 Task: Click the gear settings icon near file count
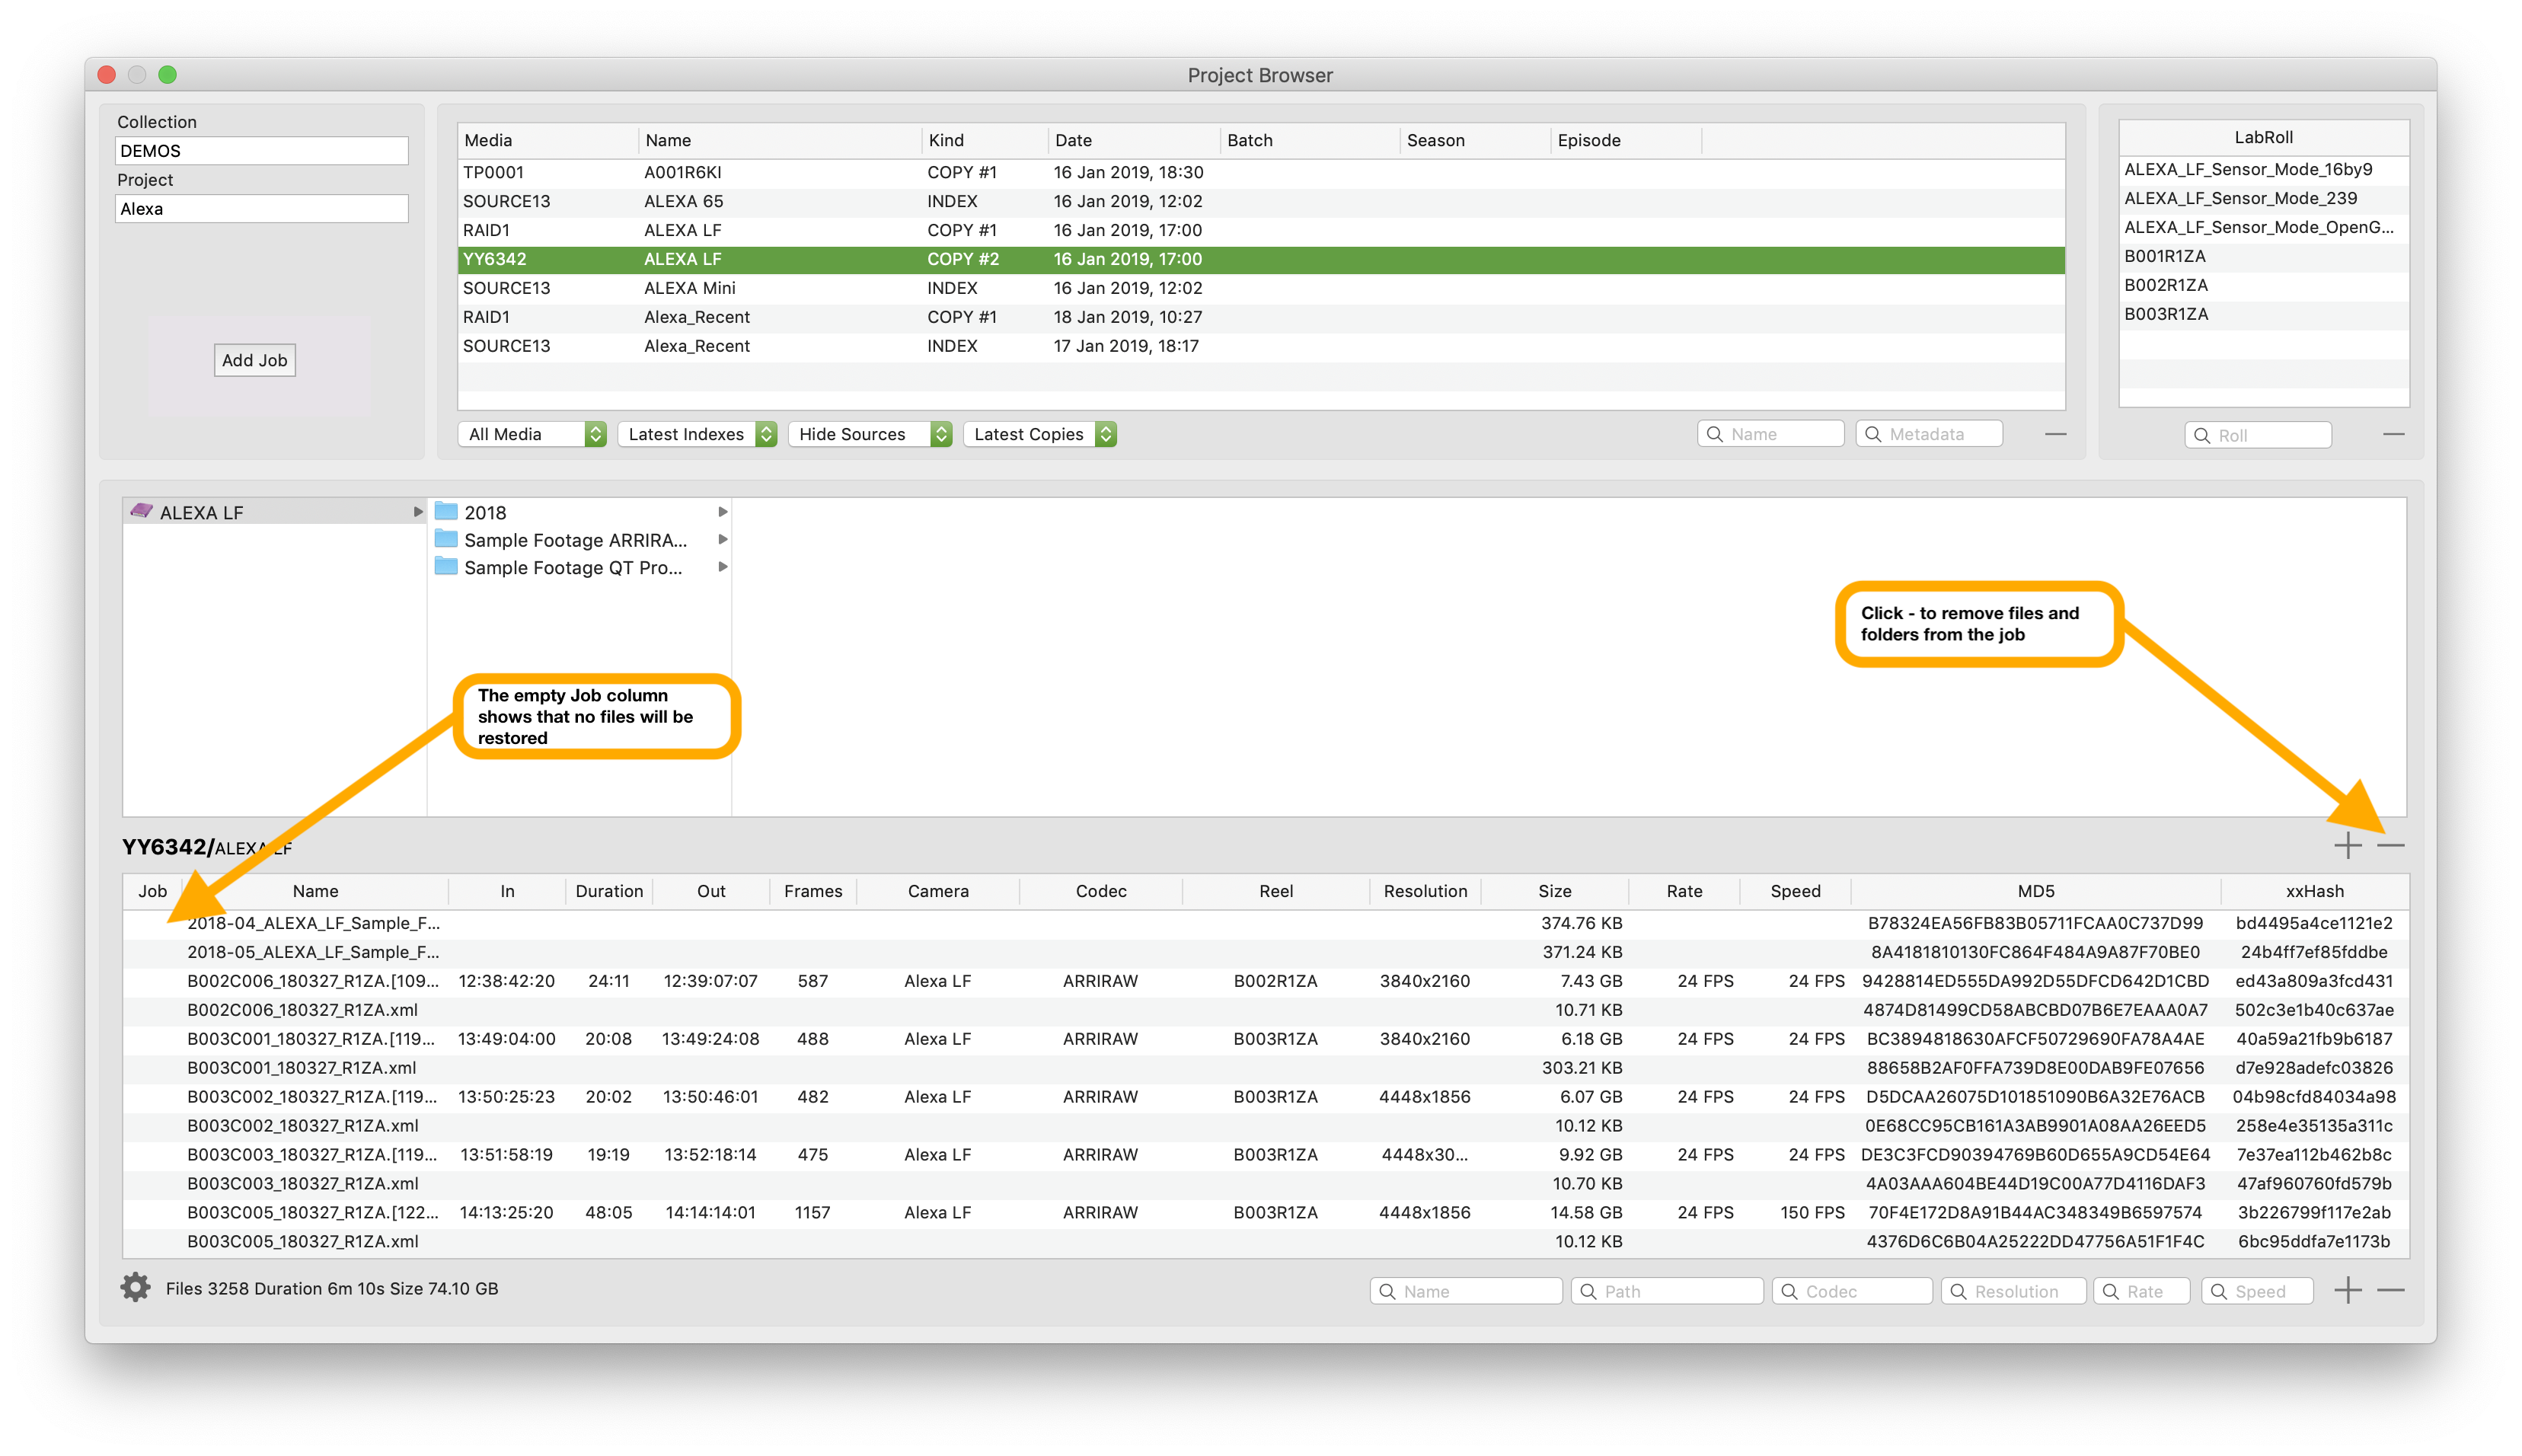[x=135, y=1288]
